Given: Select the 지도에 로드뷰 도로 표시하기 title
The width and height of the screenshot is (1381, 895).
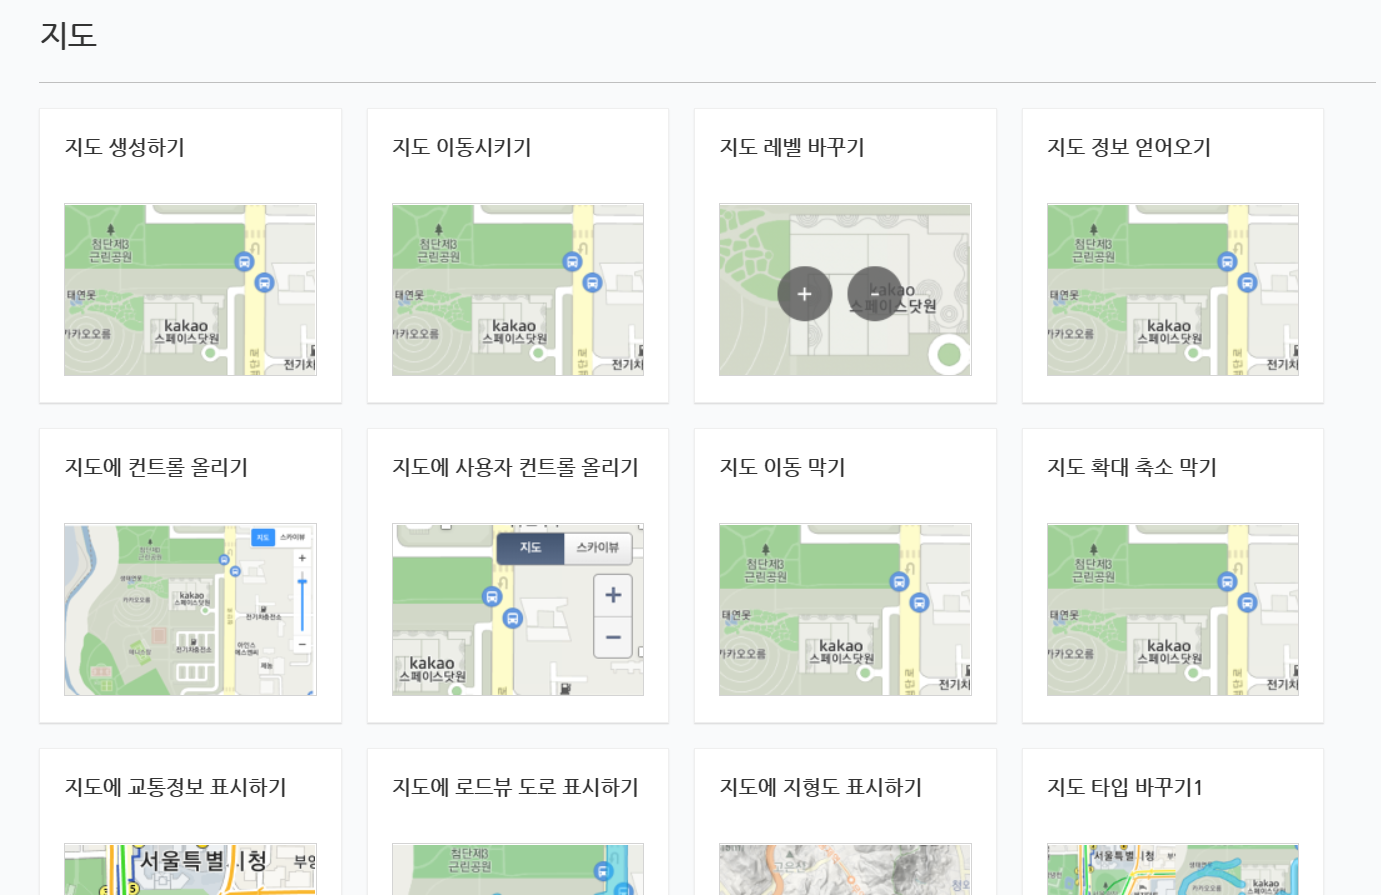Looking at the screenshot, I should (515, 788).
